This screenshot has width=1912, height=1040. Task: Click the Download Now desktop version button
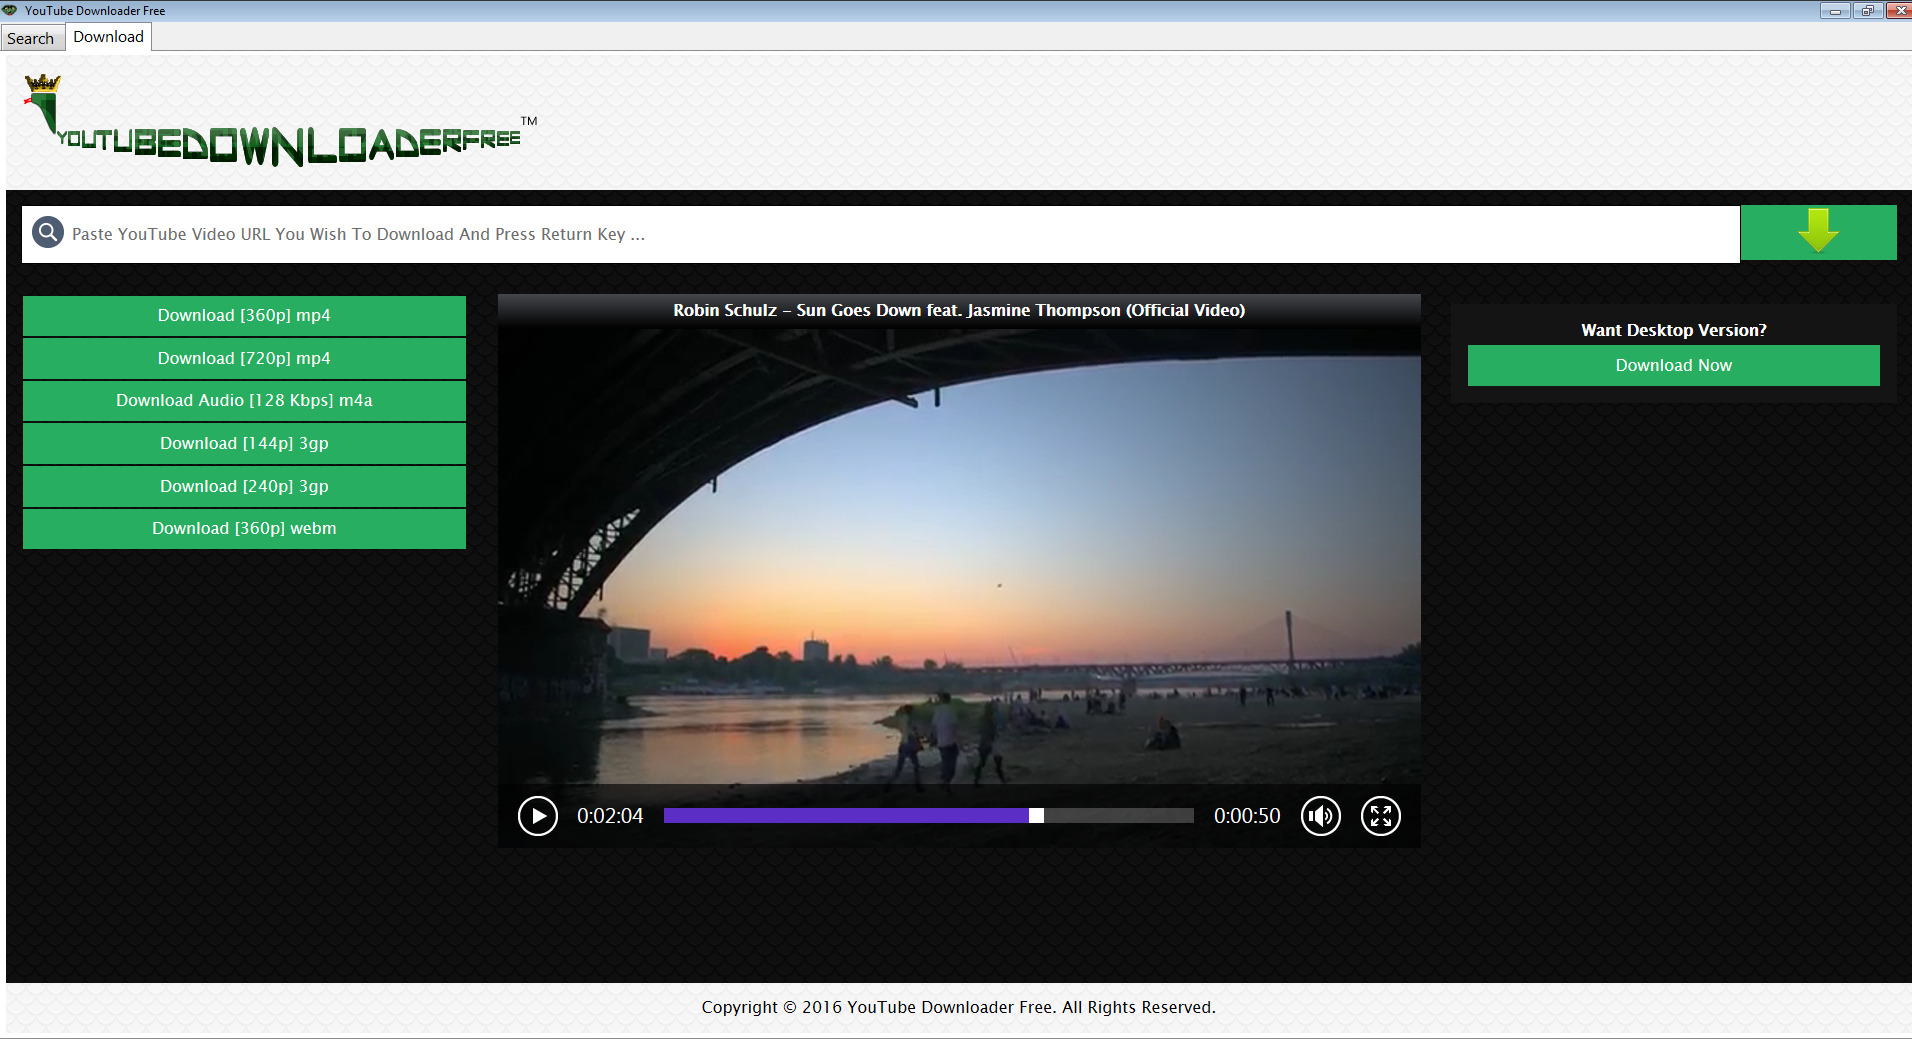1673,365
